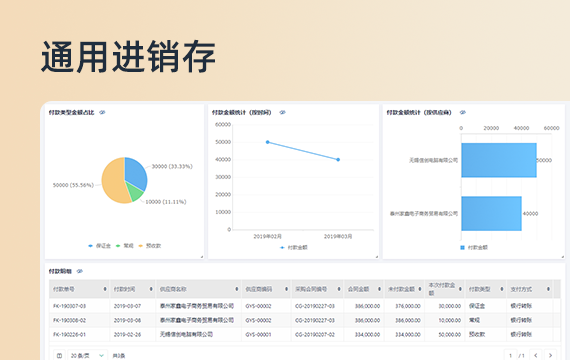Toggle 付款金额 legend under bar chart
Image resolution: width=570 pixels, height=360 pixels.
[474, 248]
